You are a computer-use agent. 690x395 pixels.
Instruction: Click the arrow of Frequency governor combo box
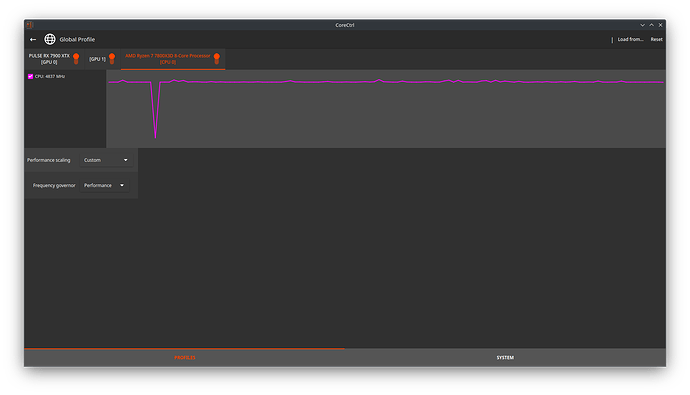point(122,185)
